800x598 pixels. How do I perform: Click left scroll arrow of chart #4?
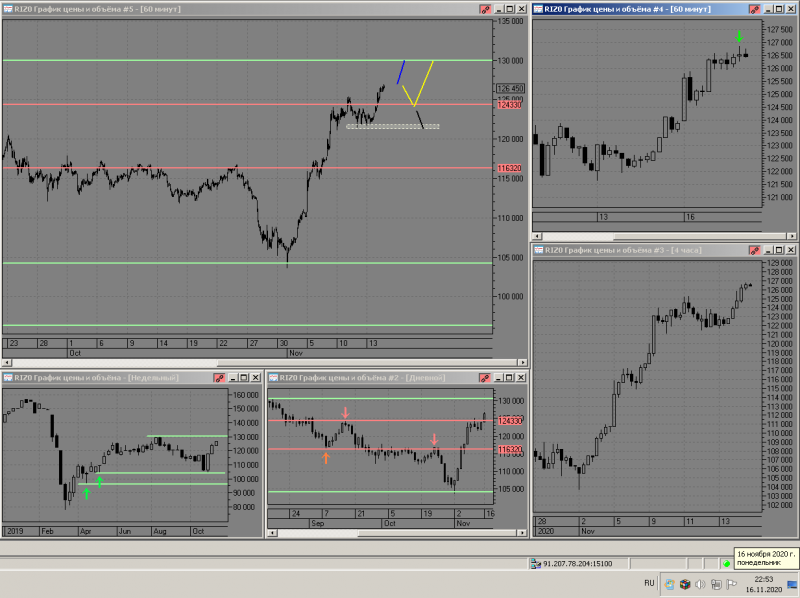537,236
